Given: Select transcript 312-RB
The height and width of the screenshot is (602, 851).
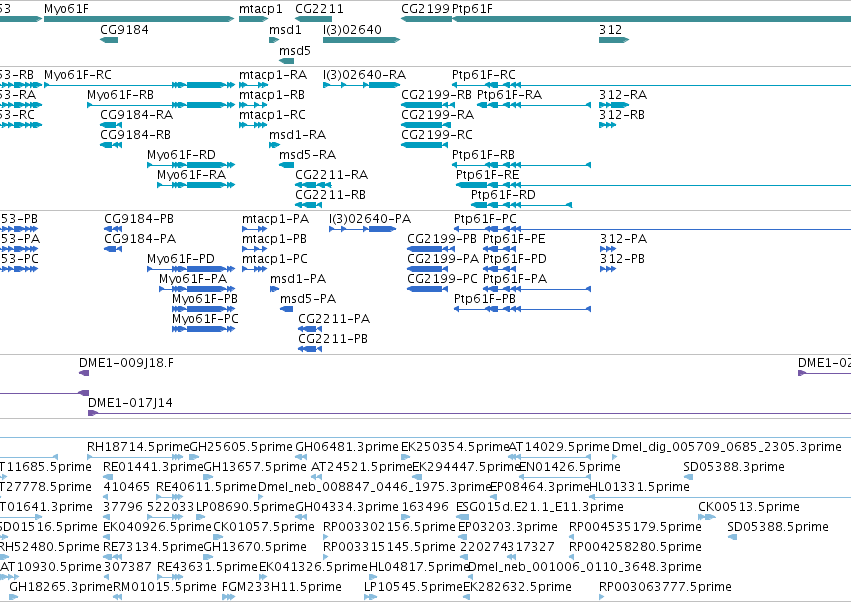Looking at the screenshot, I should pyautogui.click(x=607, y=125).
